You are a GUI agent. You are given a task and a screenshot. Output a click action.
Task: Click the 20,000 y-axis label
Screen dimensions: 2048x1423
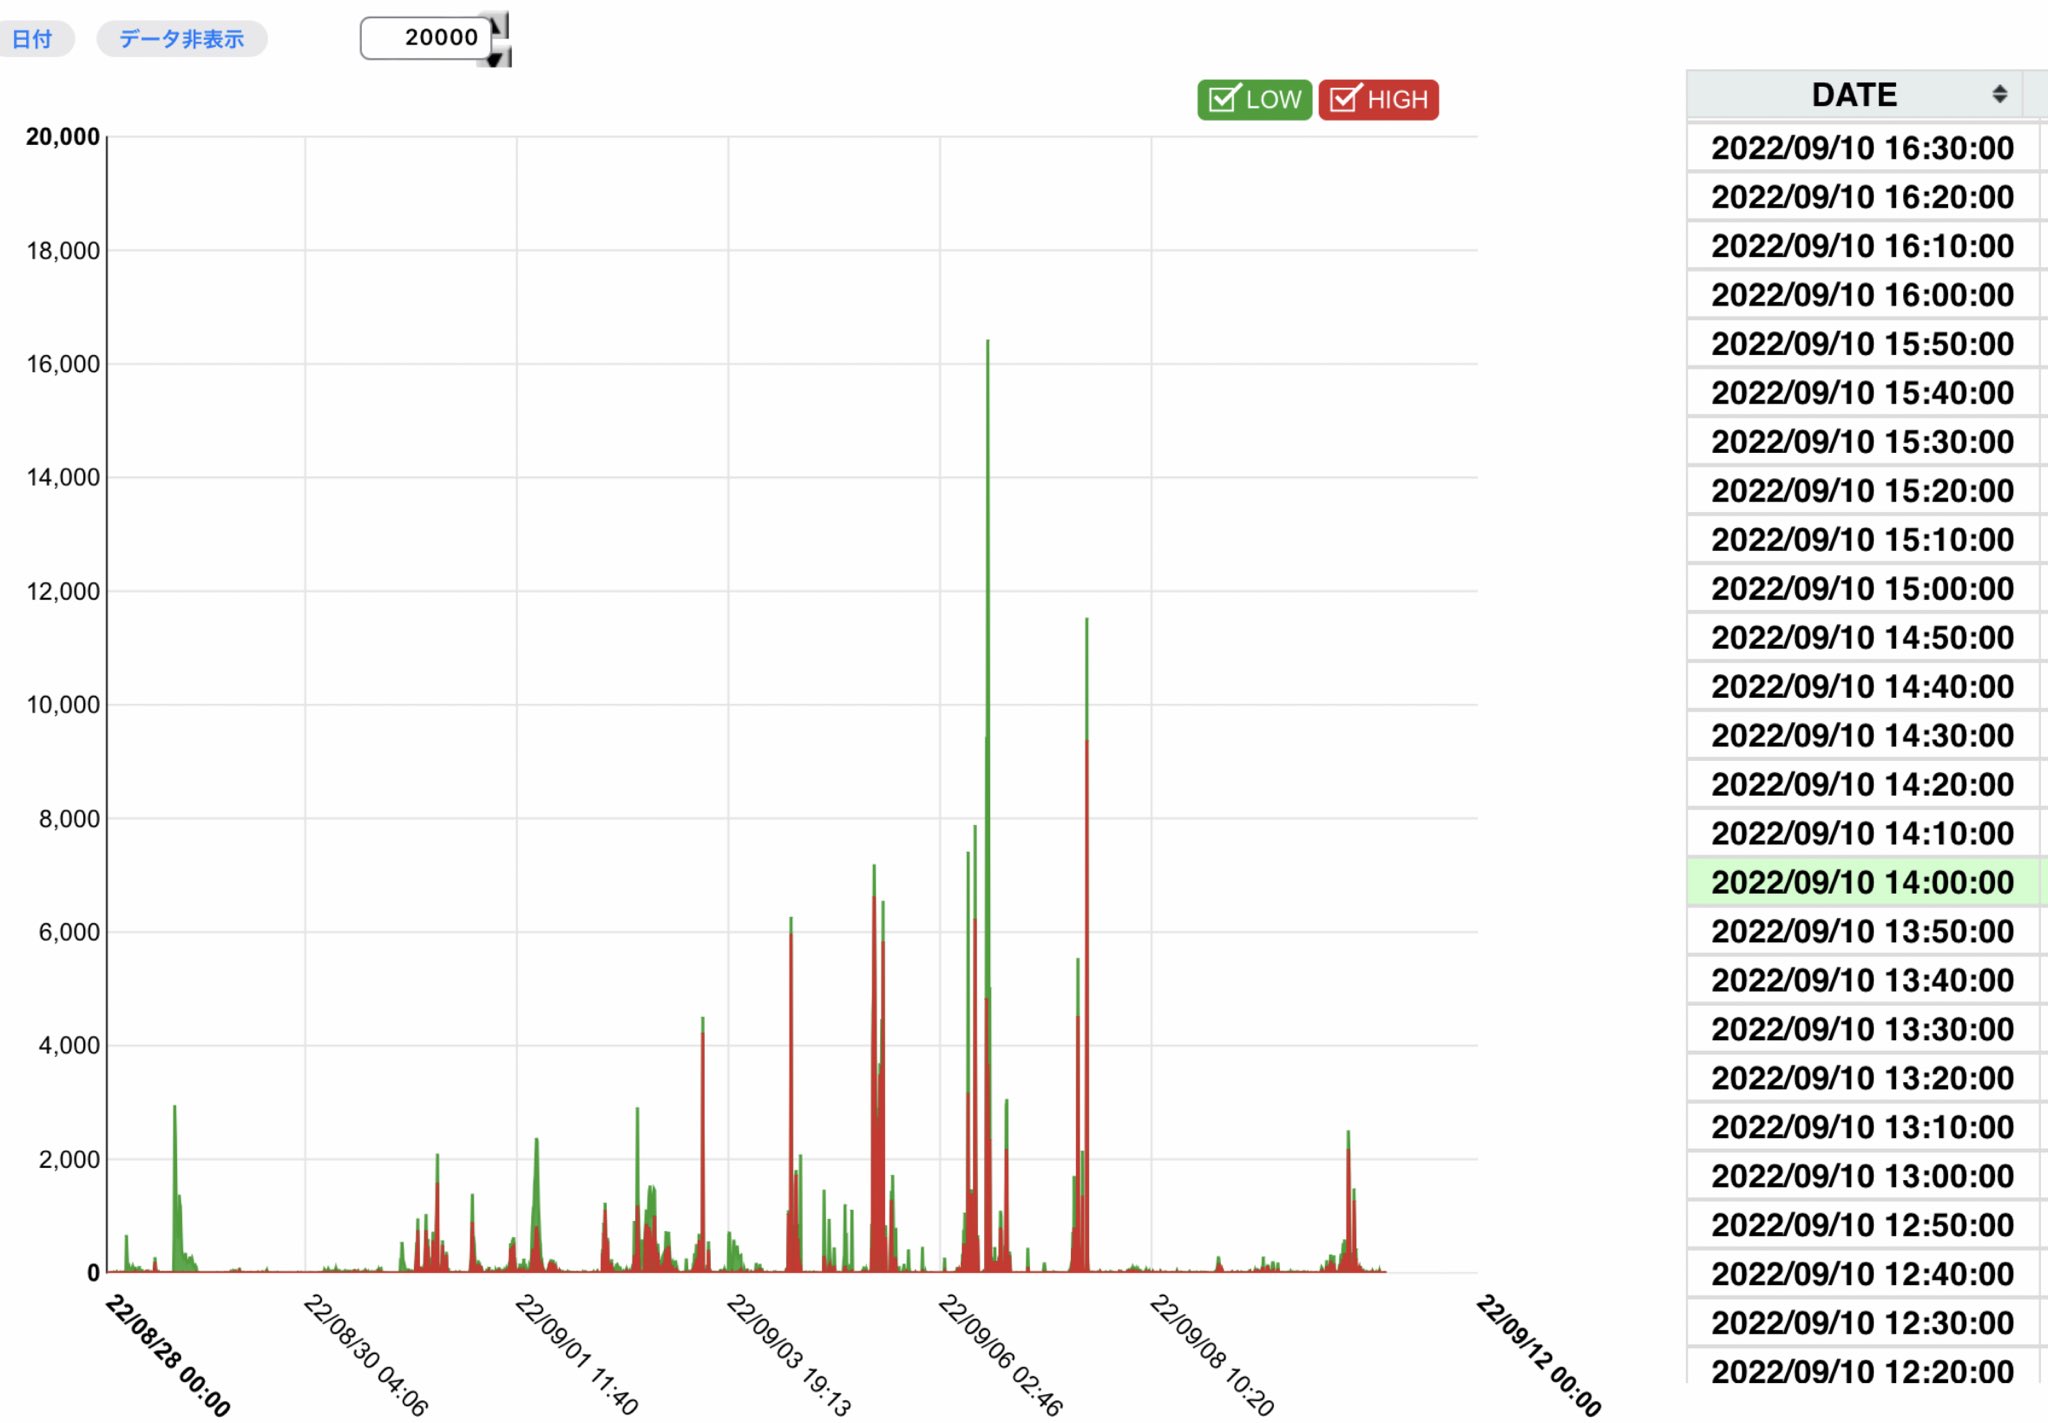pyautogui.click(x=62, y=137)
